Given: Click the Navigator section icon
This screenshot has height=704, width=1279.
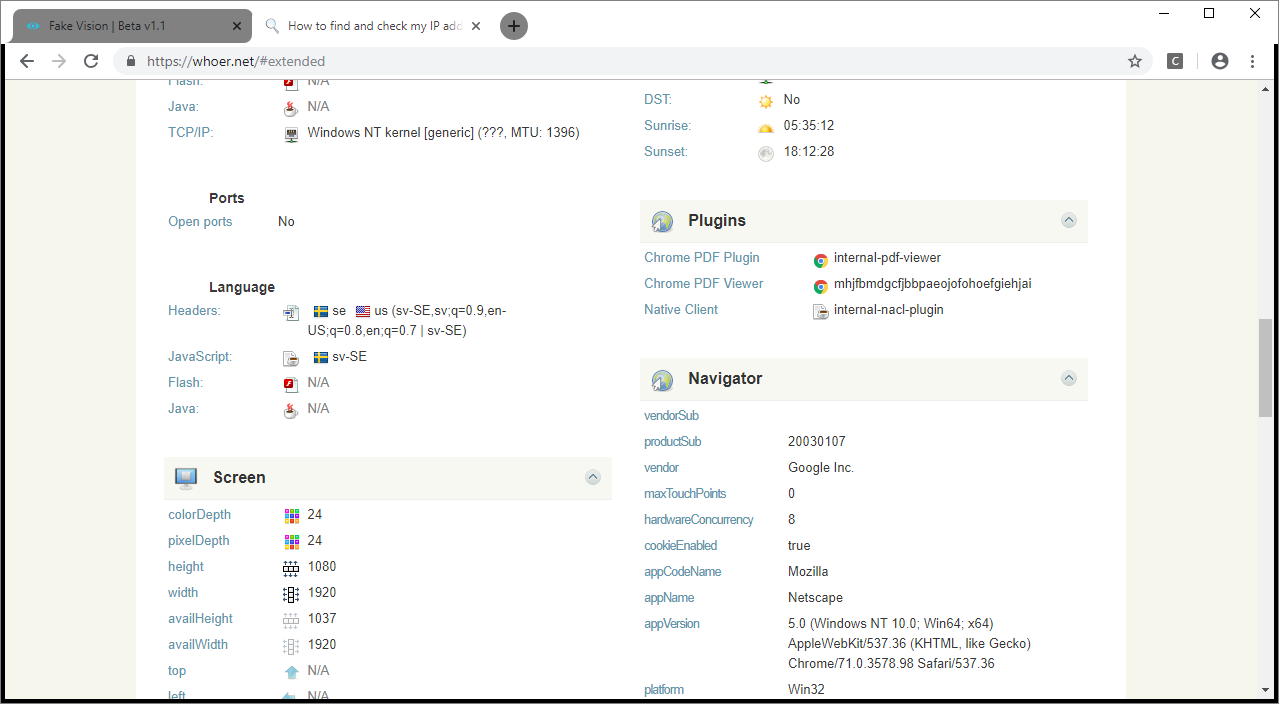Looking at the screenshot, I should pyautogui.click(x=662, y=379).
